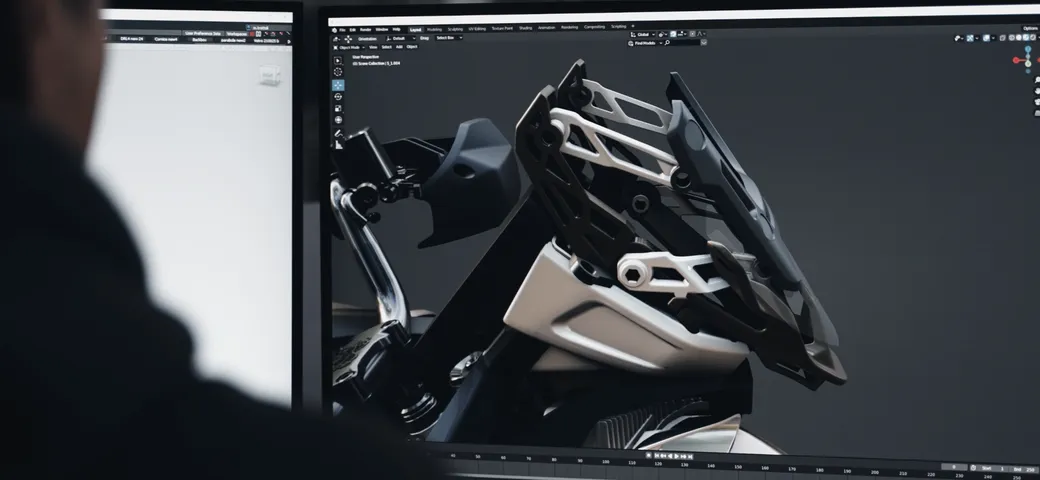The image size is (1040, 480).
Task: Open the Global transform orientation dropdown
Action: [643, 34]
